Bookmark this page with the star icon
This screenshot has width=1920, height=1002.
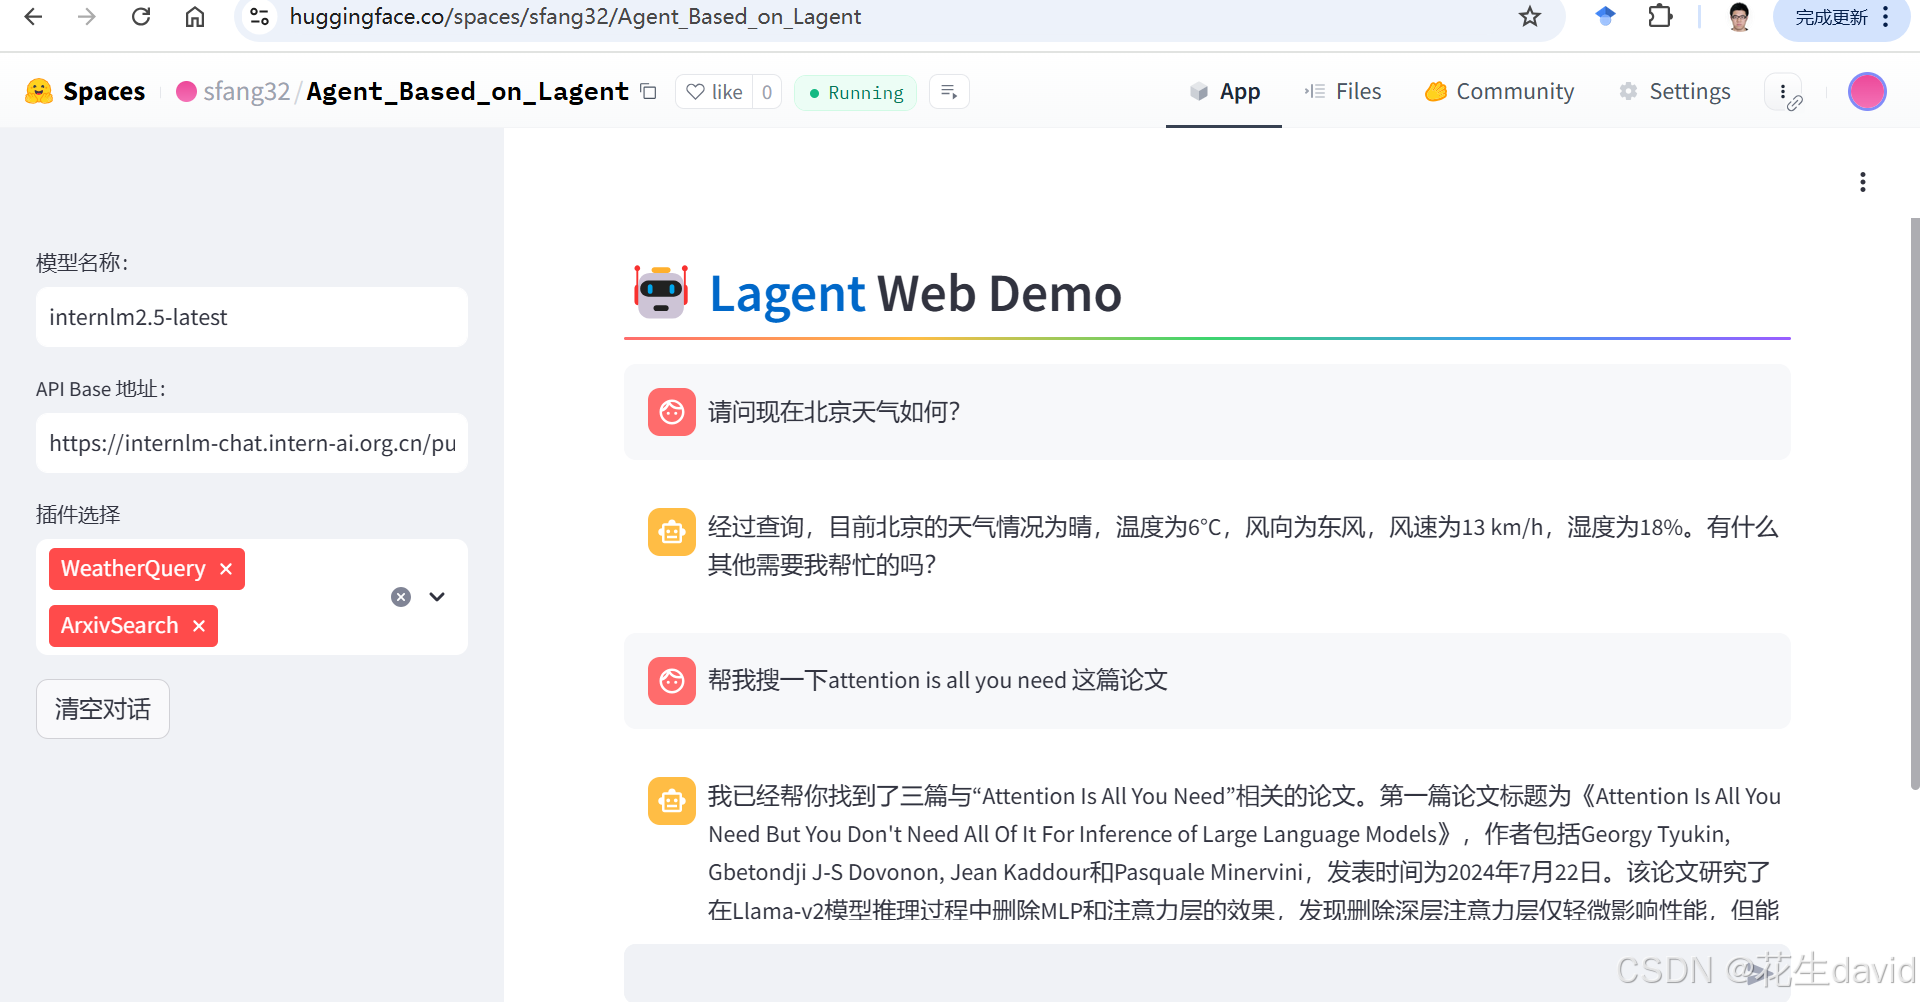coord(1530,16)
